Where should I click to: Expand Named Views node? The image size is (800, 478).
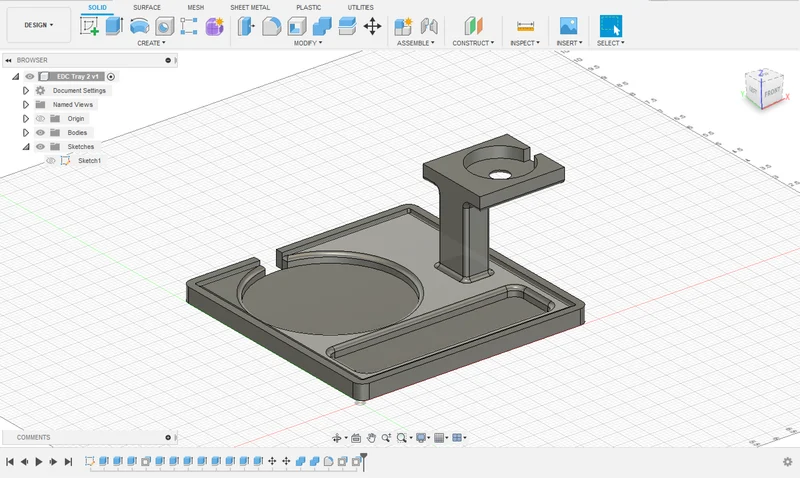click(26, 105)
